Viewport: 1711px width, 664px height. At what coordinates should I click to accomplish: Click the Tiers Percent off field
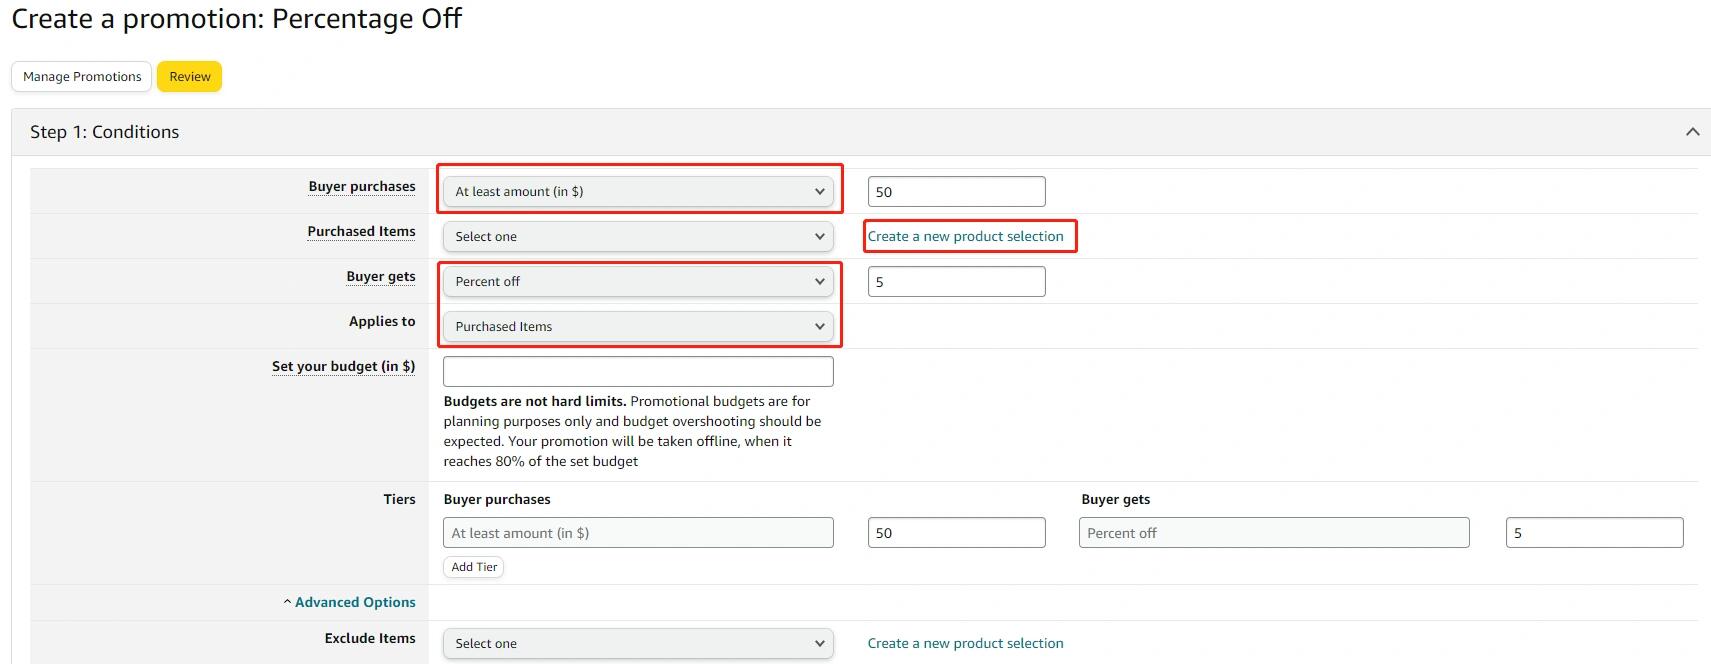1274,533
